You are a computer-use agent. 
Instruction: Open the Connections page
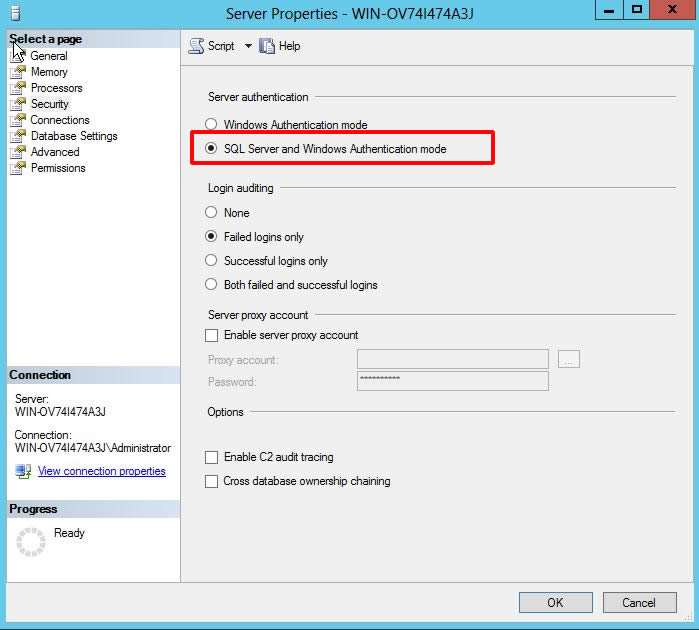pos(60,120)
